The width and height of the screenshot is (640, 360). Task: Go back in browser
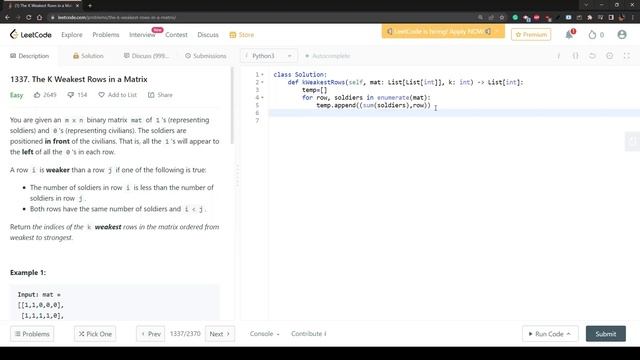(7, 18)
